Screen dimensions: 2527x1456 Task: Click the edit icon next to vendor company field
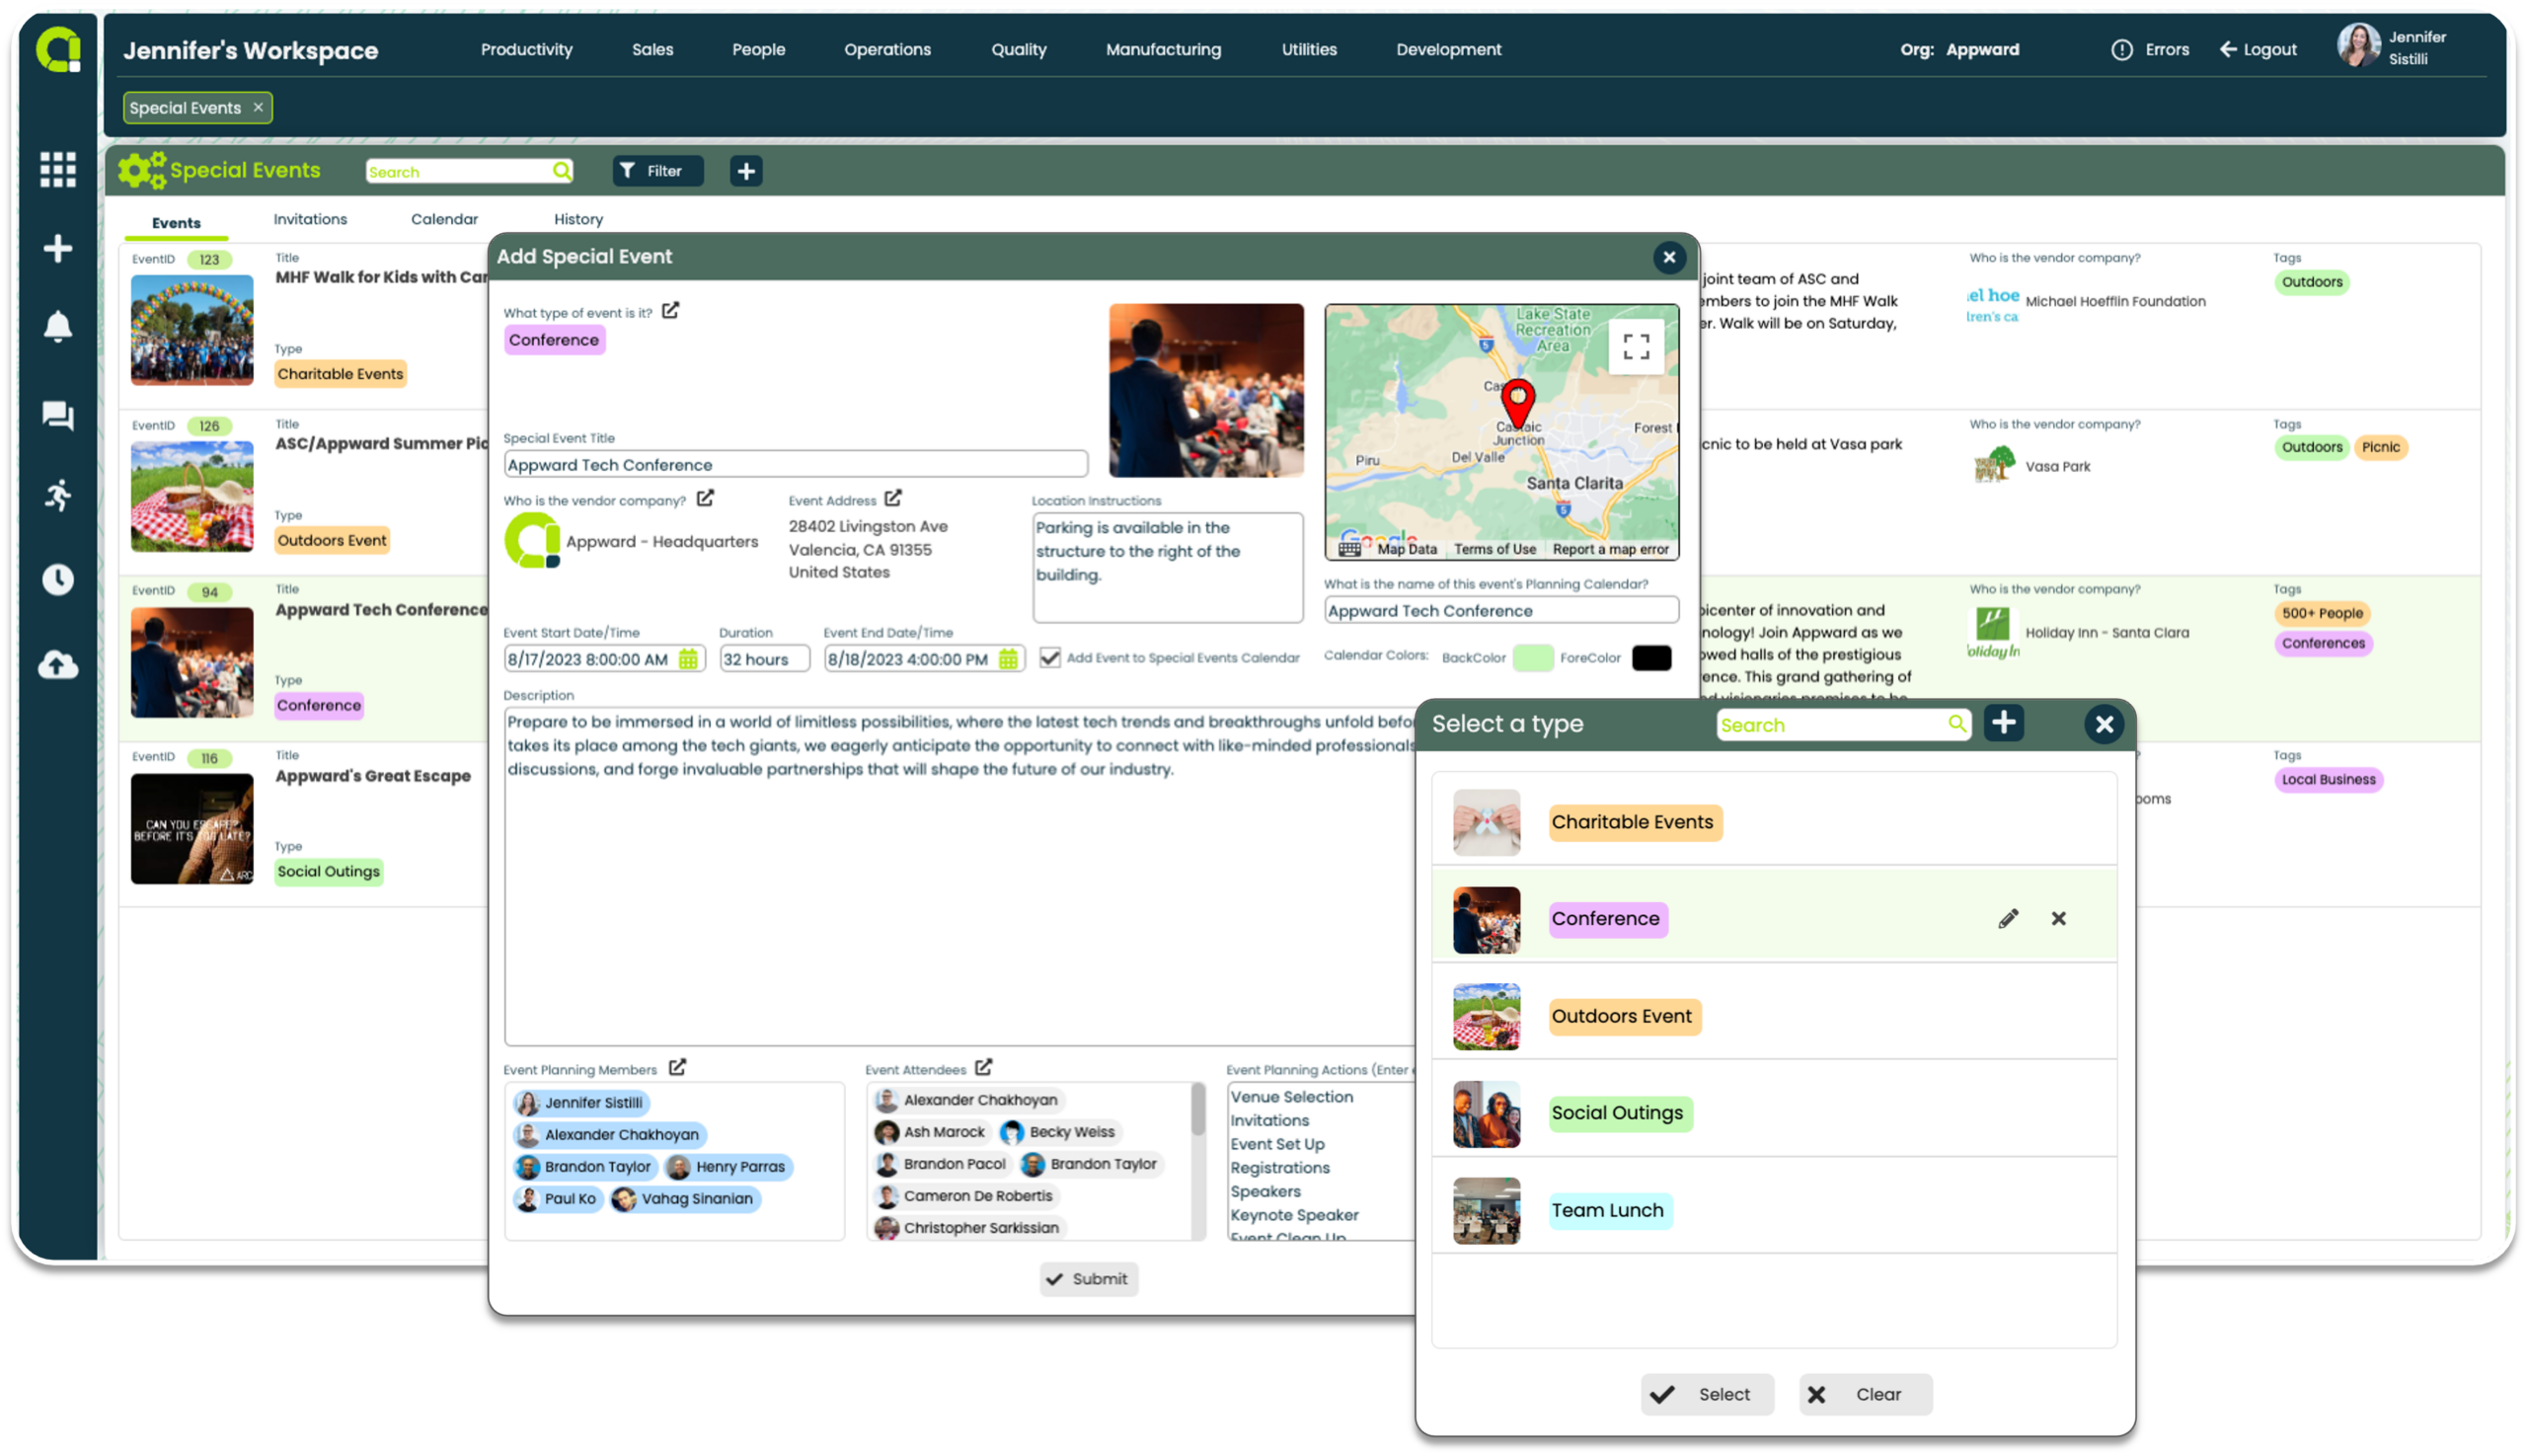[707, 499]
